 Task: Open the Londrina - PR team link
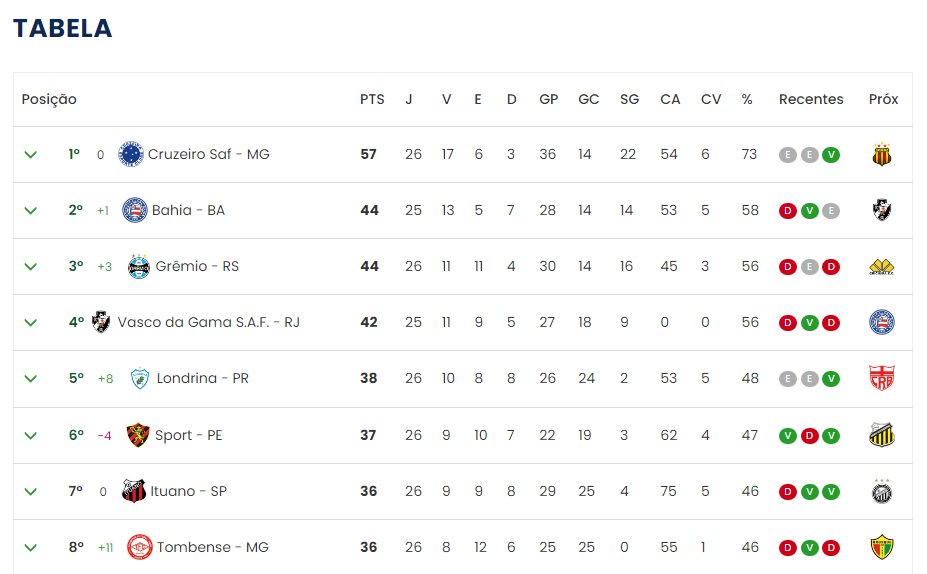(203, 379)
